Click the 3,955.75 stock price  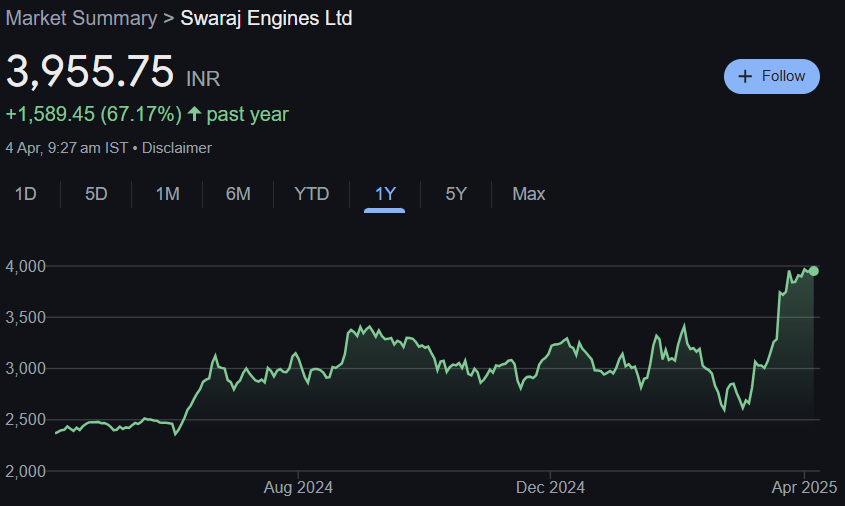coord(90,72)
